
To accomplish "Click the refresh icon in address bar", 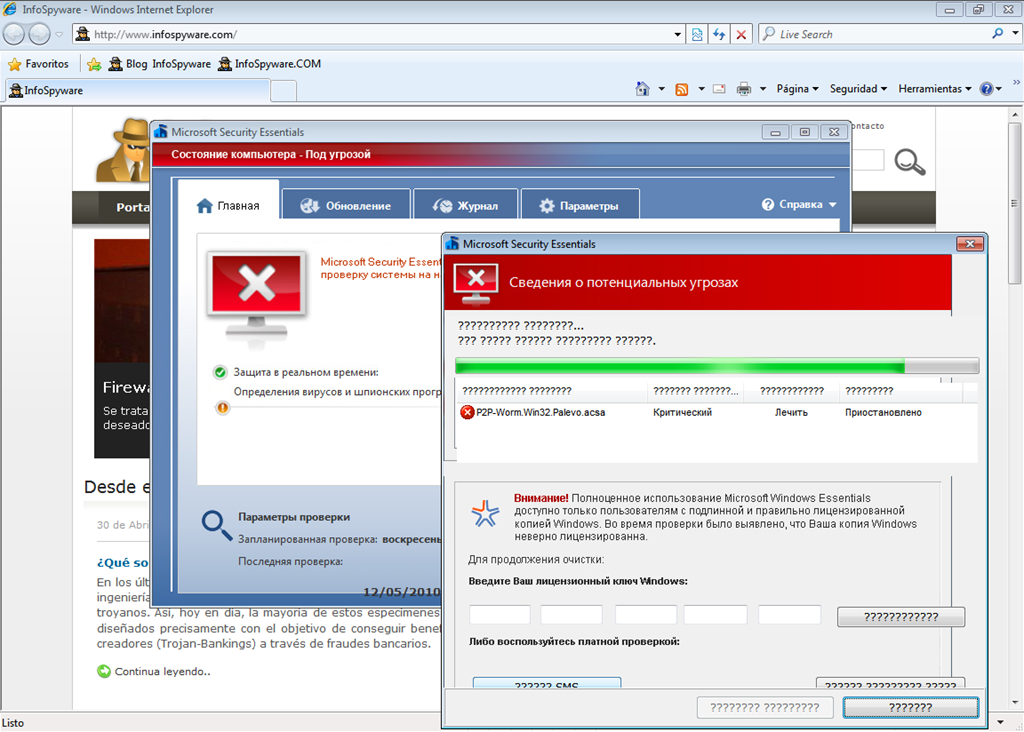I will click(x=719, y=34).
